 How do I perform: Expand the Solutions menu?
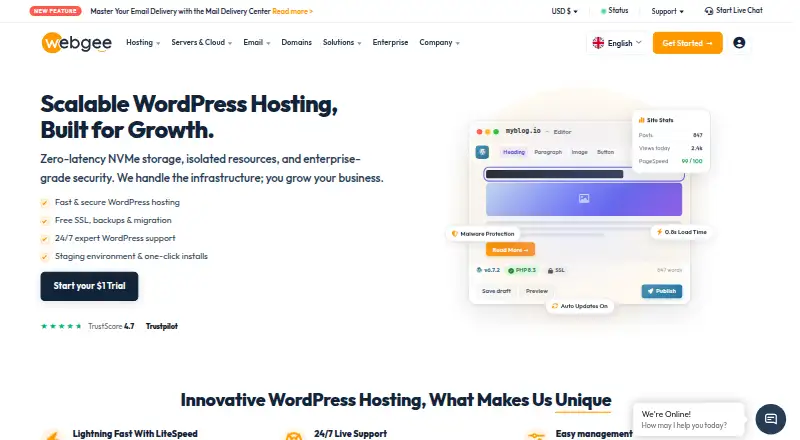click(x=342, y=42)
